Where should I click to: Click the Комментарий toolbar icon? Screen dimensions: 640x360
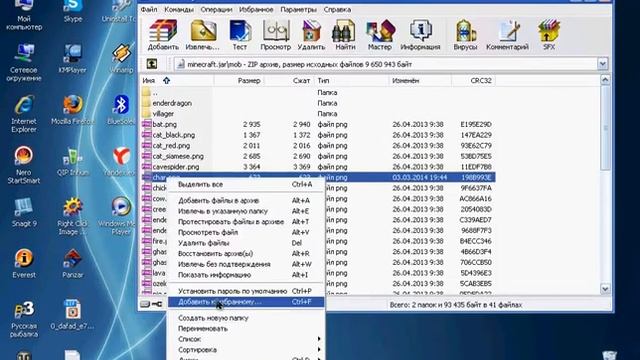[507, 35]
